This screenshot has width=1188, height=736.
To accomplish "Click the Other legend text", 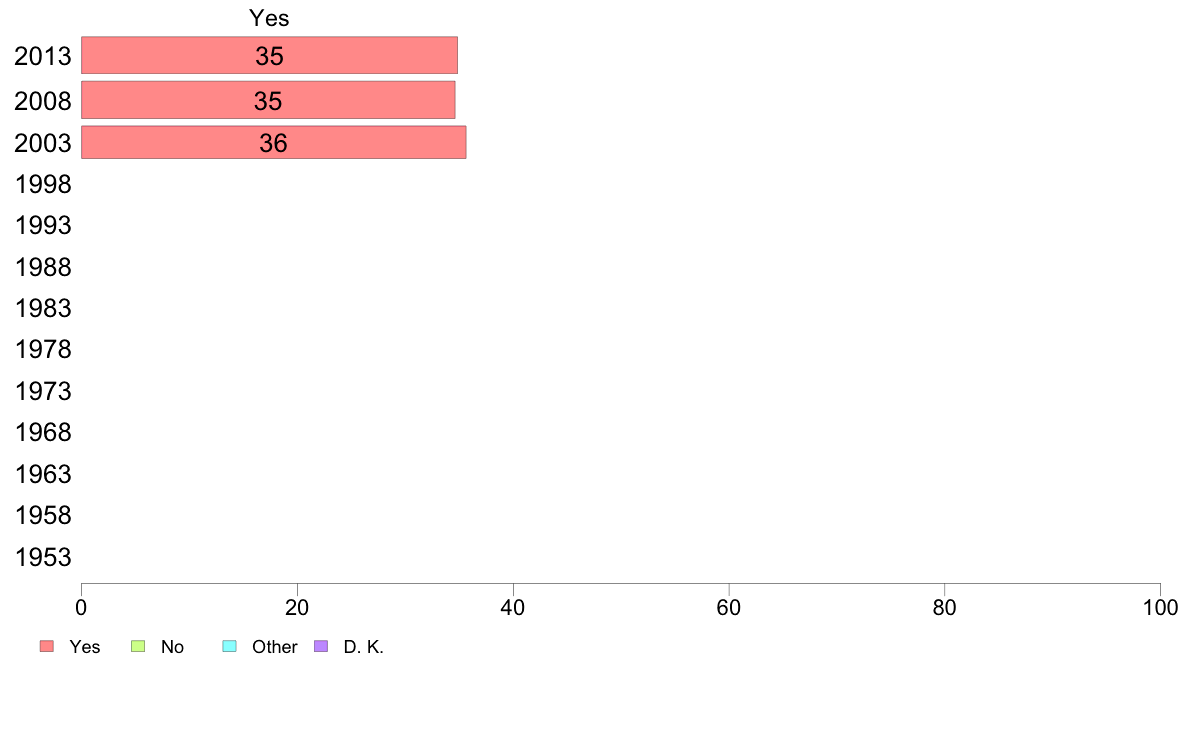I will click(274, 647).
